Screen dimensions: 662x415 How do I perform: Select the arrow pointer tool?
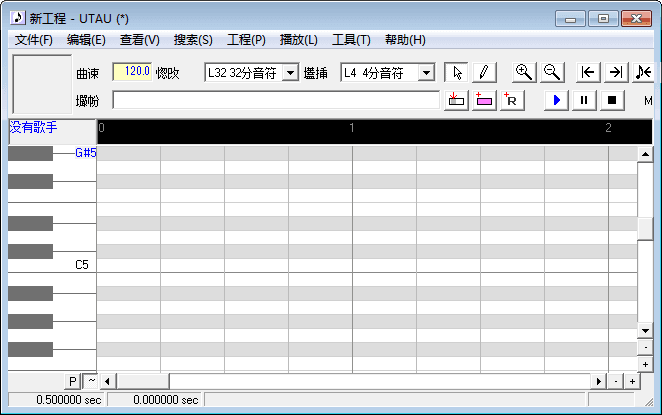(456, 72)
